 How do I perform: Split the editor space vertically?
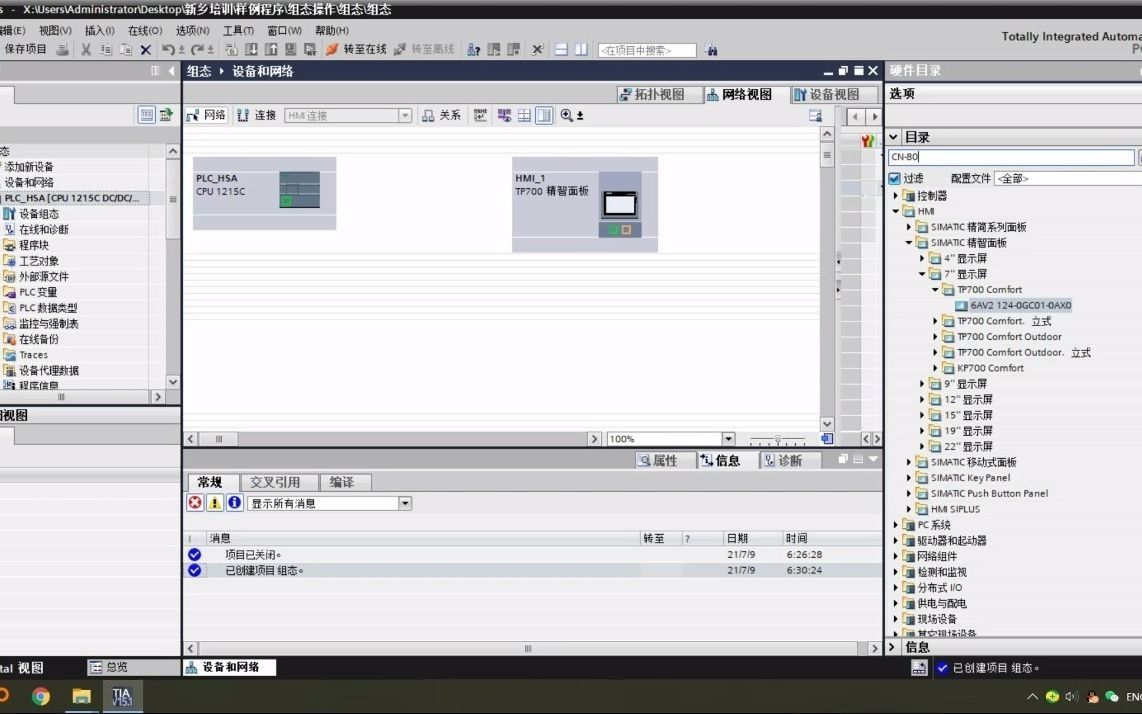point(581,50)
